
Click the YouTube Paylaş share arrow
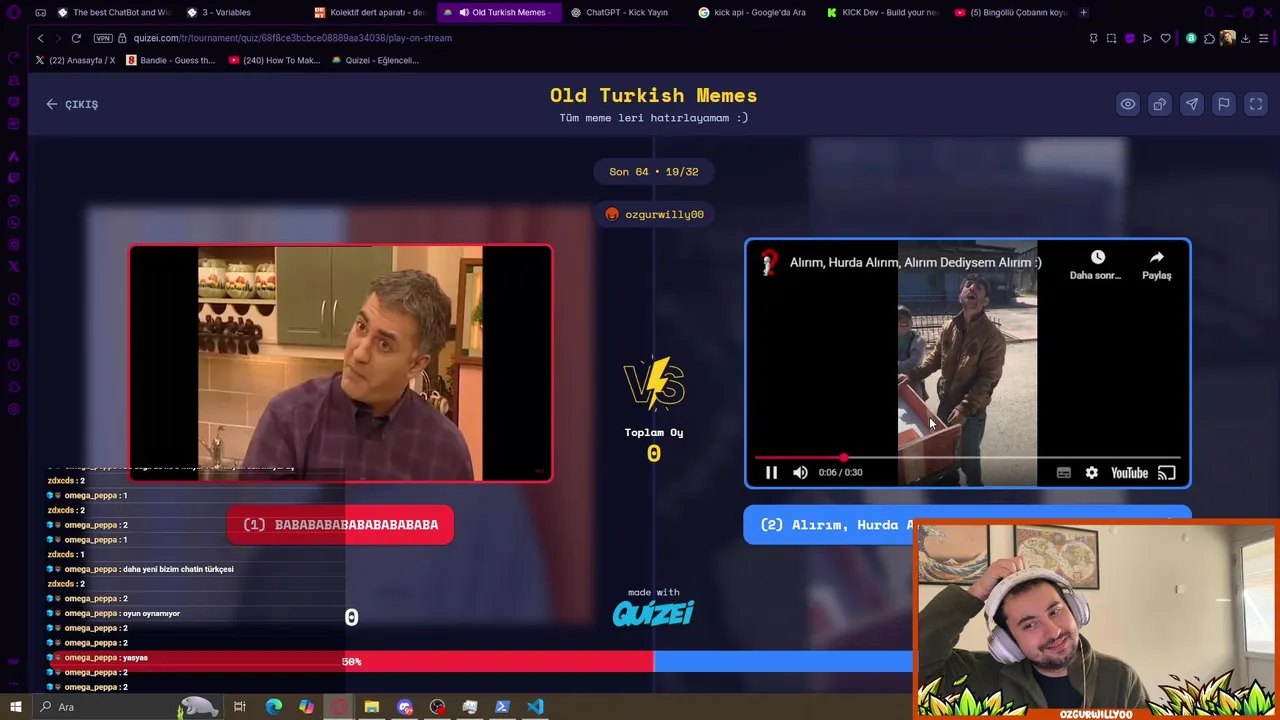point(1156,258)
